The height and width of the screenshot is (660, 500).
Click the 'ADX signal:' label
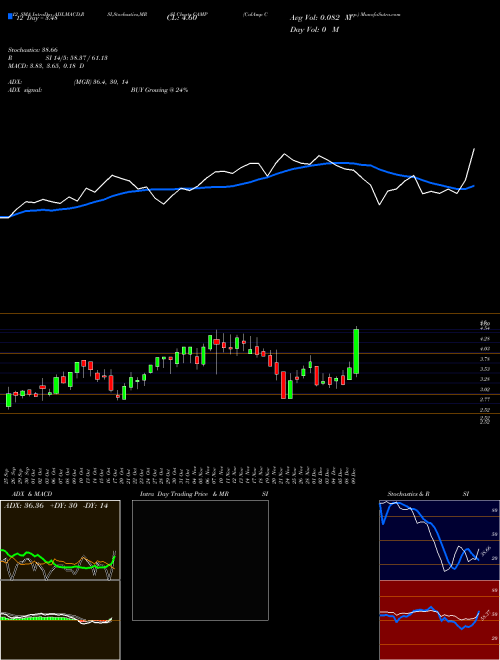(24, 90)
